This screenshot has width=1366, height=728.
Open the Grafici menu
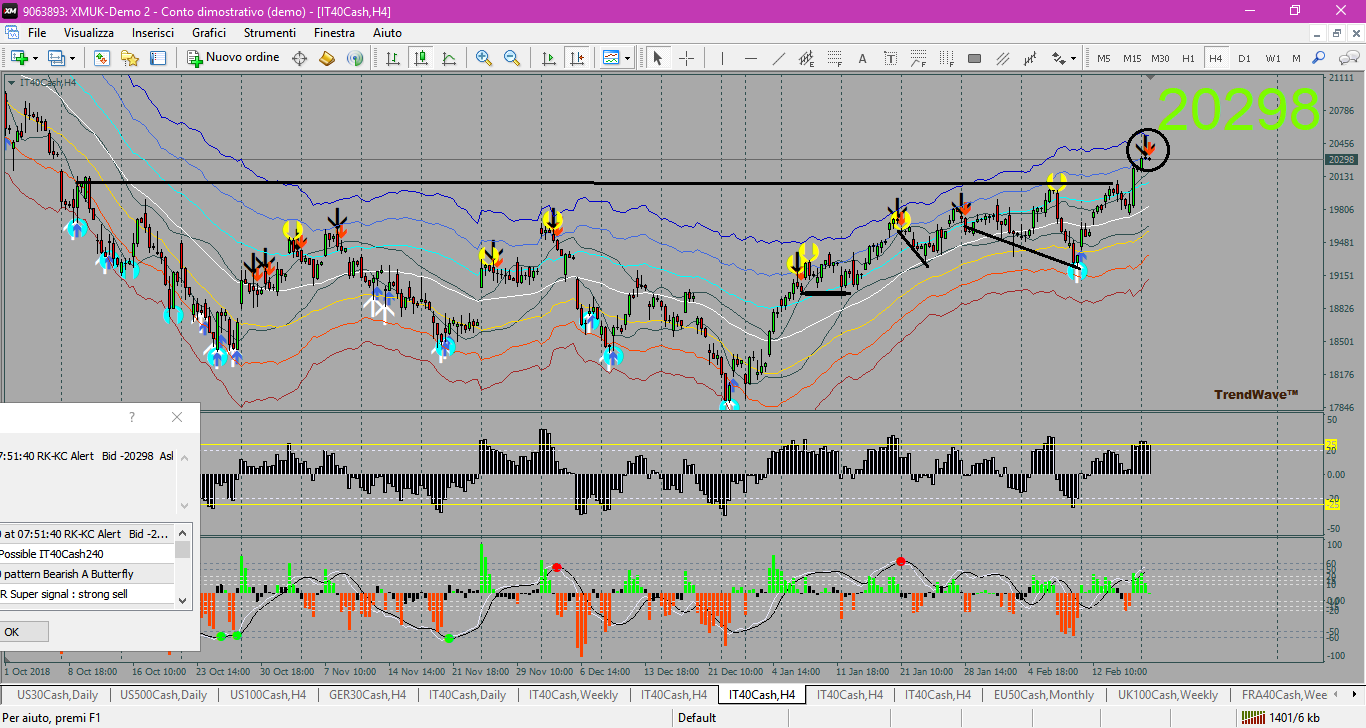[x=209, y=33]
